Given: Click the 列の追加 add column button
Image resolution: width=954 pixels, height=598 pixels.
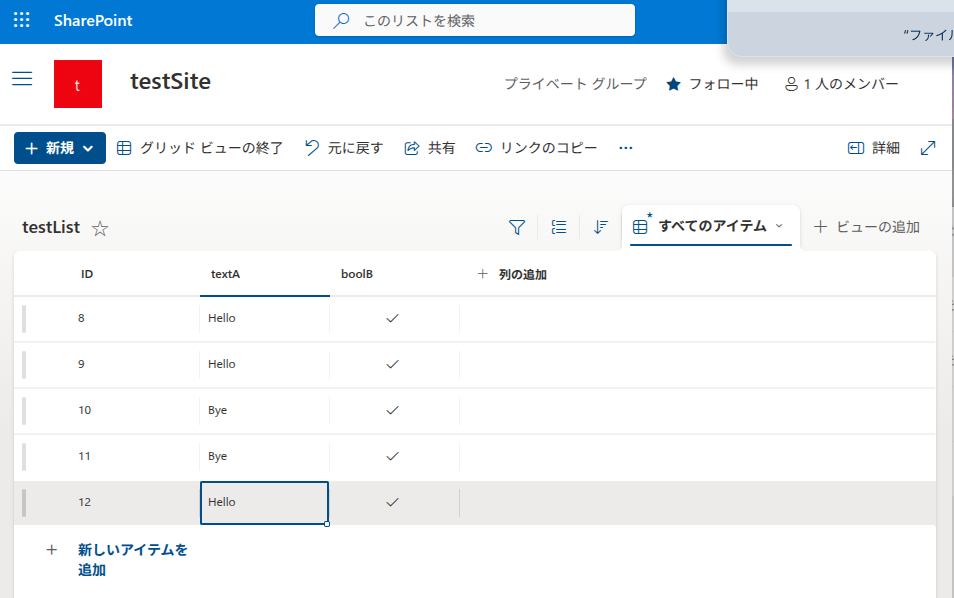Looking at the screenshot, I should pos(512,274).
